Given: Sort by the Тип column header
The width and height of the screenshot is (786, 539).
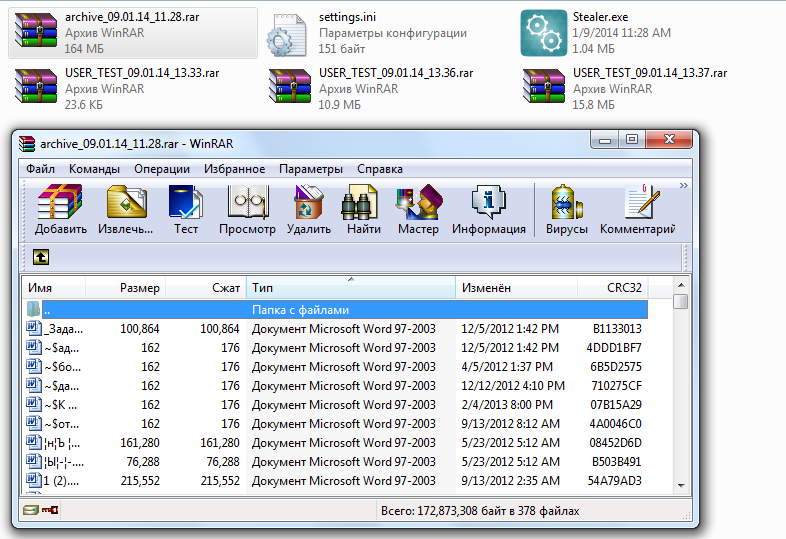Looking at the screenshot, I should [x=351, y=288].
